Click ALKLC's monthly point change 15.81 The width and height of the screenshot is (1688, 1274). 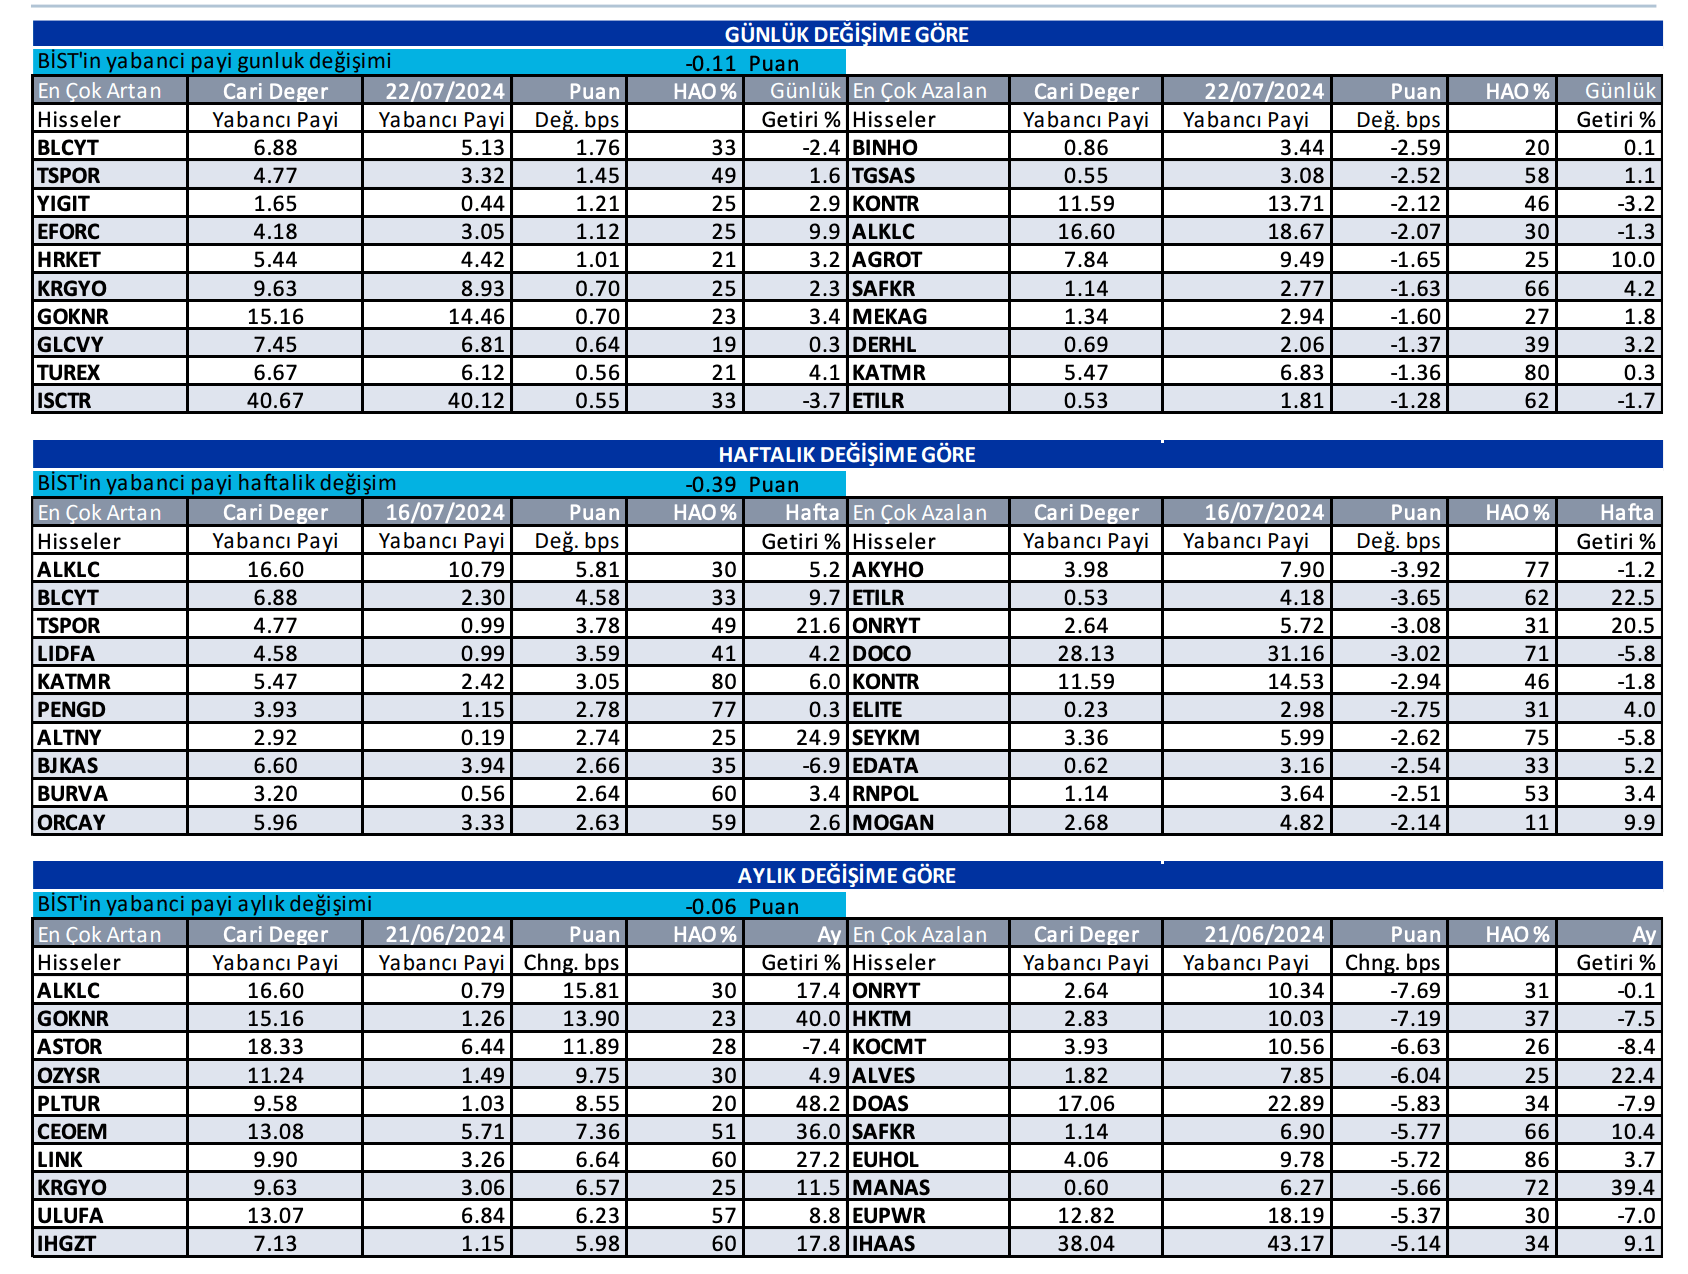pos(591,991)
